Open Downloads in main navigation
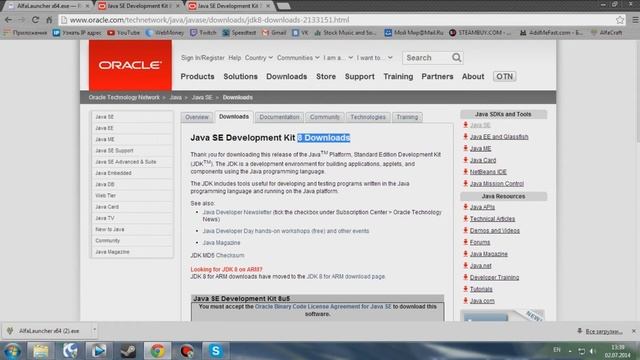Viewport: 640px width, 360px height. tap(287, 76)
